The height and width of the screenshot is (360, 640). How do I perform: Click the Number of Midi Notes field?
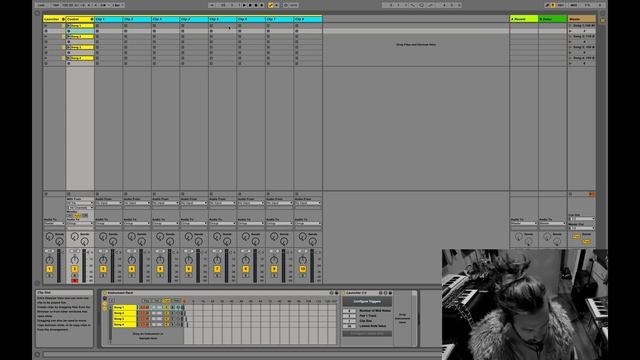coord(349,311)
